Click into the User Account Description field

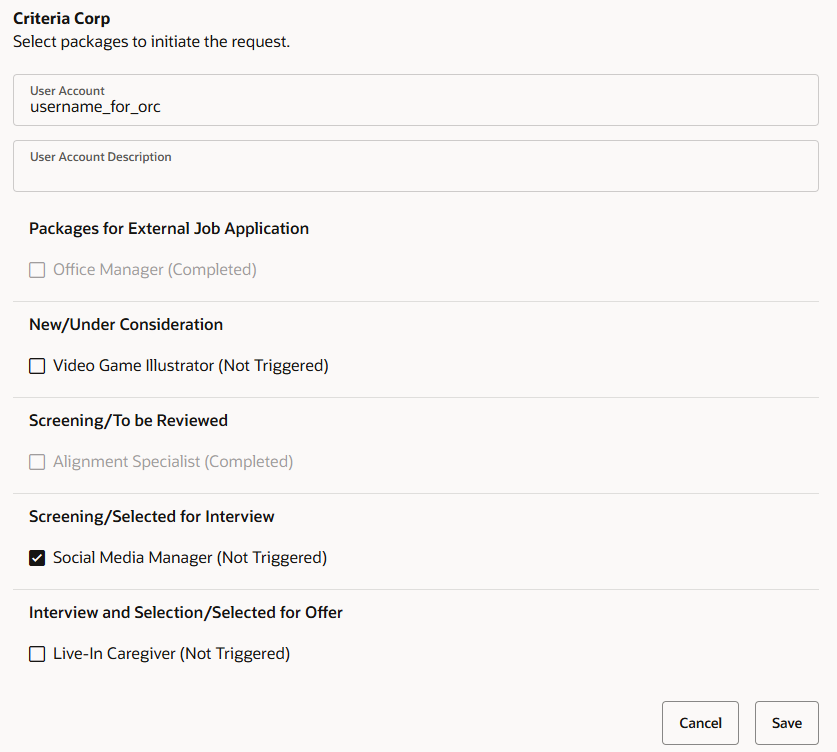coord(416,166)
